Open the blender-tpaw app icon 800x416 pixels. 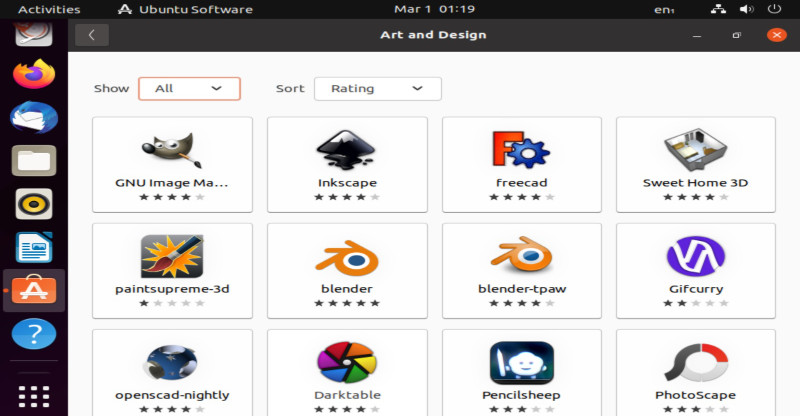click(521, 254)
